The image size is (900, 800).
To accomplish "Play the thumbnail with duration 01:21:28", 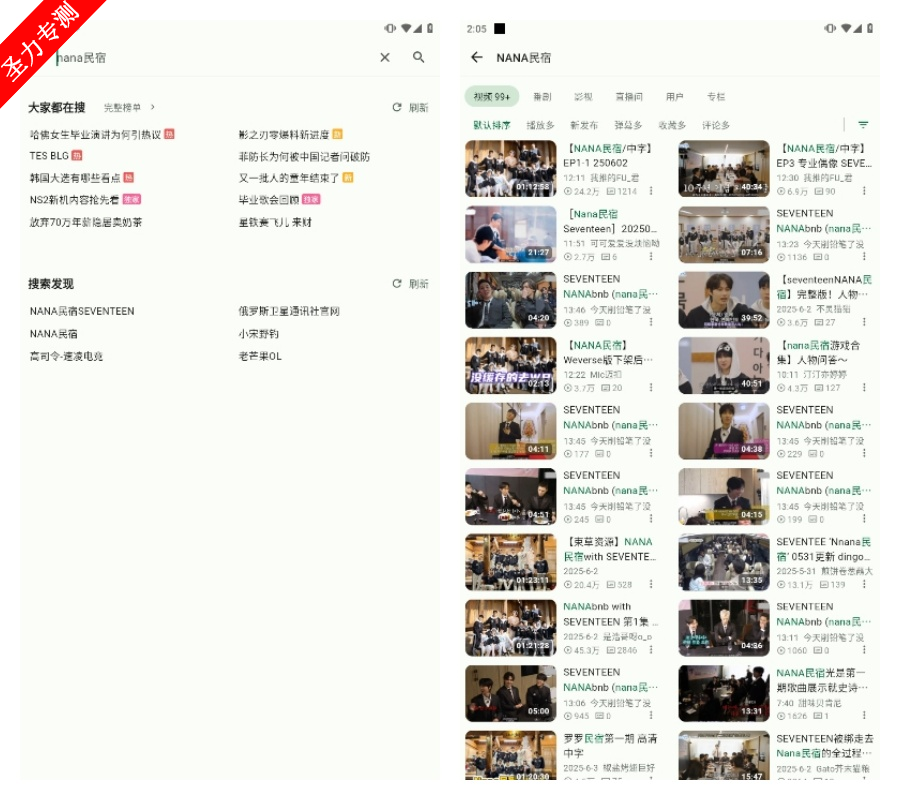I will click(x=511, y=628).
